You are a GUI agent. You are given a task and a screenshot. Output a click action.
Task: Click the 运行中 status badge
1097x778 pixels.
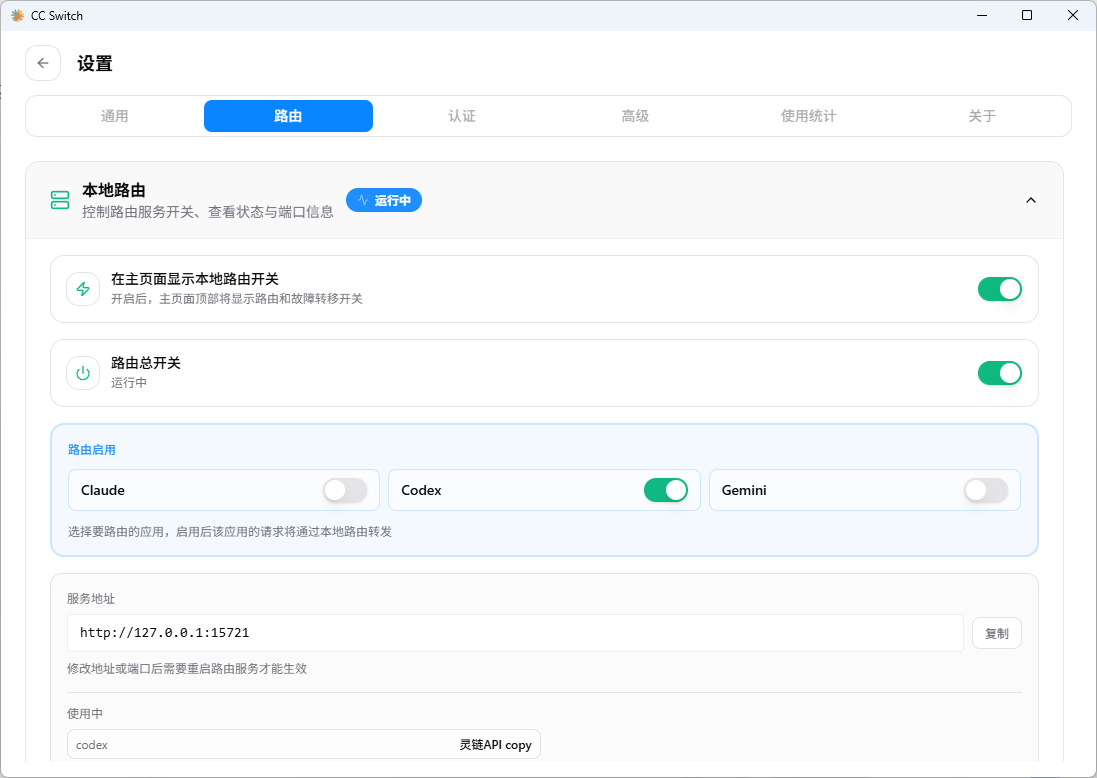tap(384, 200)
